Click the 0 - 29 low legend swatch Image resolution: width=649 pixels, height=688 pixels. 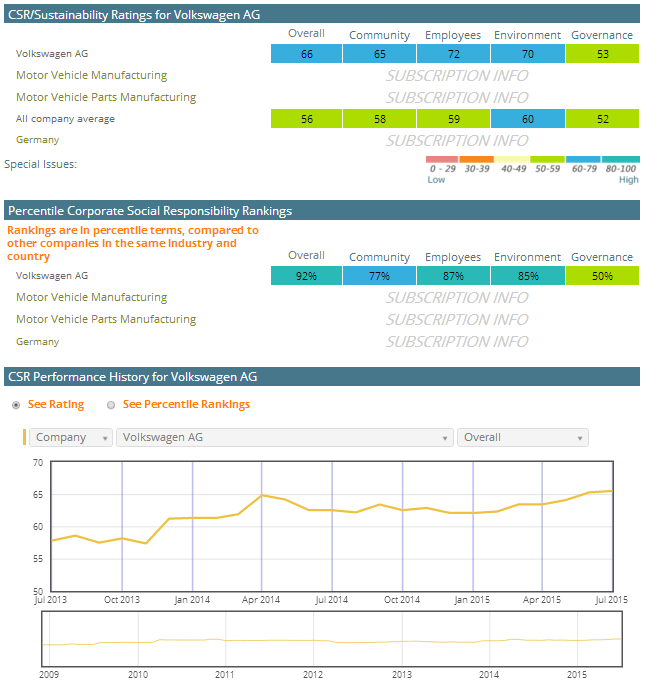pos(442,159)
